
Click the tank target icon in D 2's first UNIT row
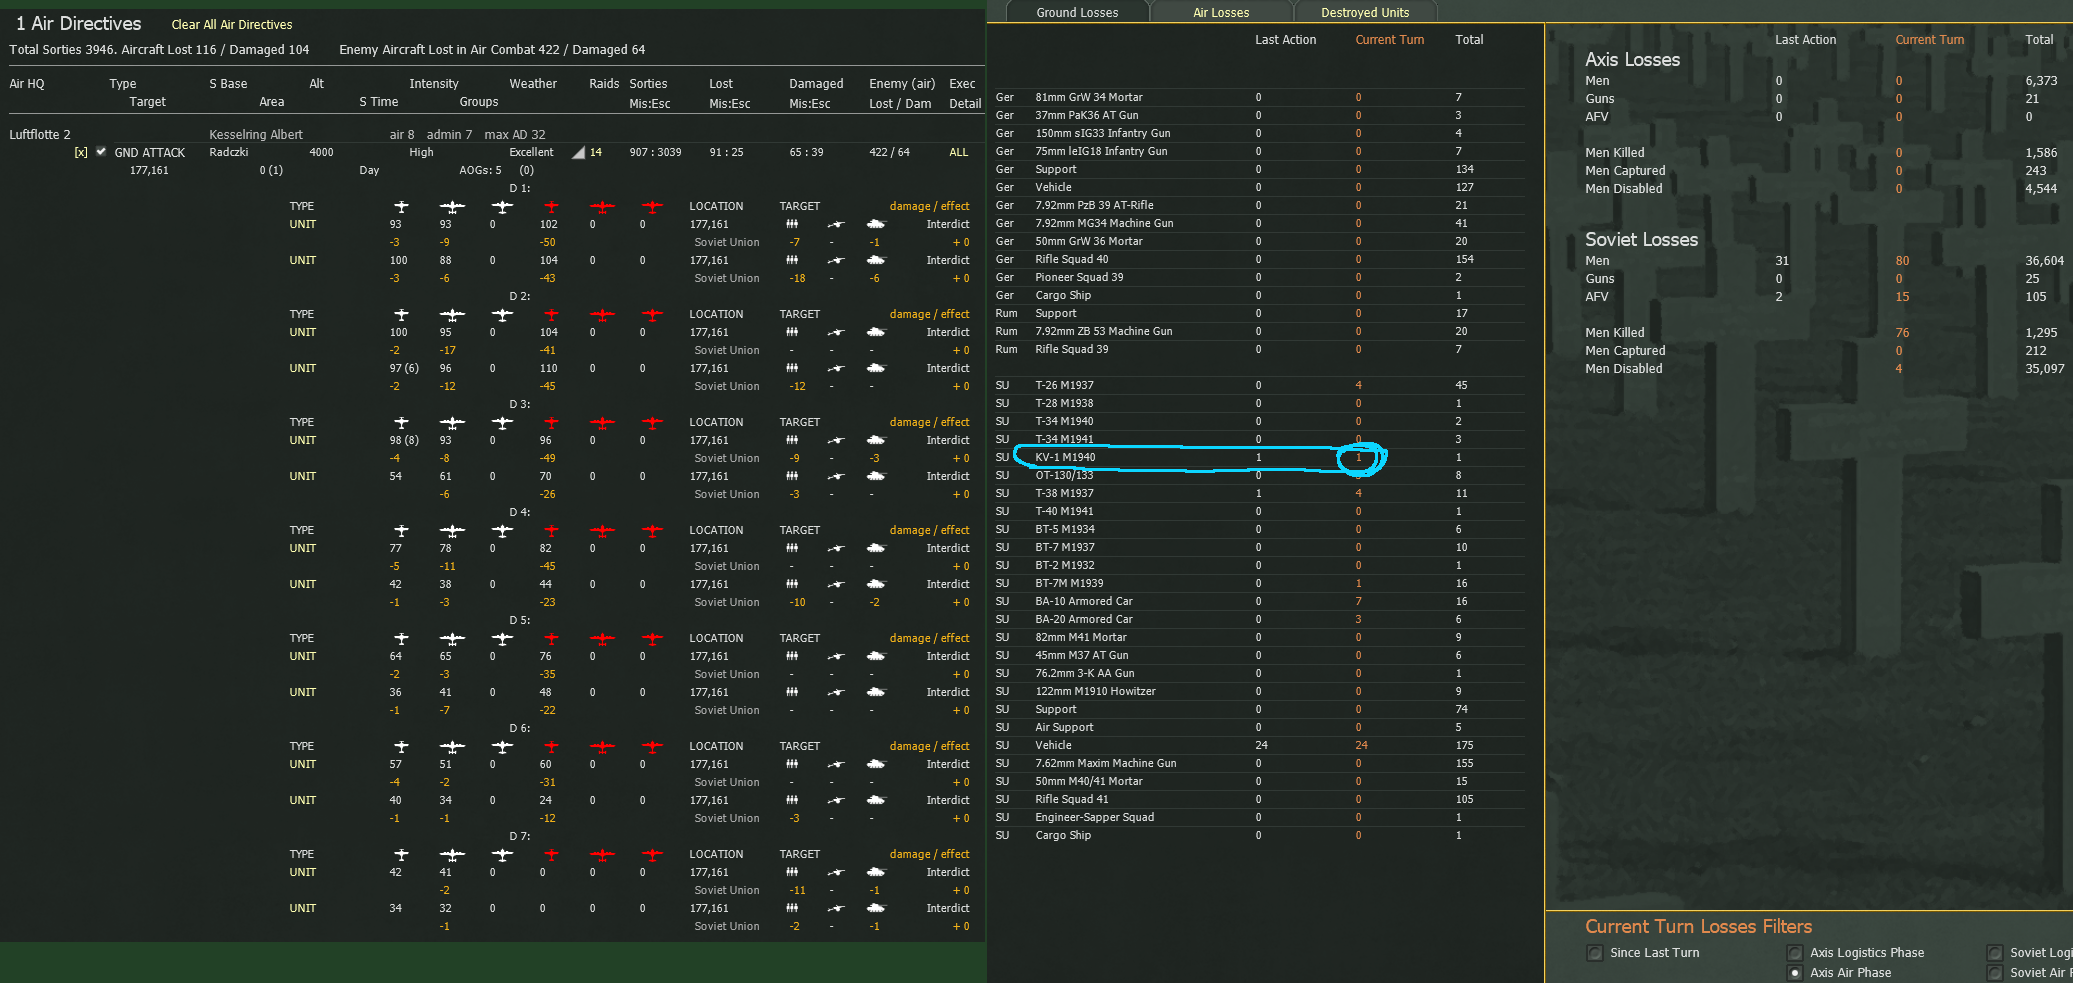[x=876, y=332]
